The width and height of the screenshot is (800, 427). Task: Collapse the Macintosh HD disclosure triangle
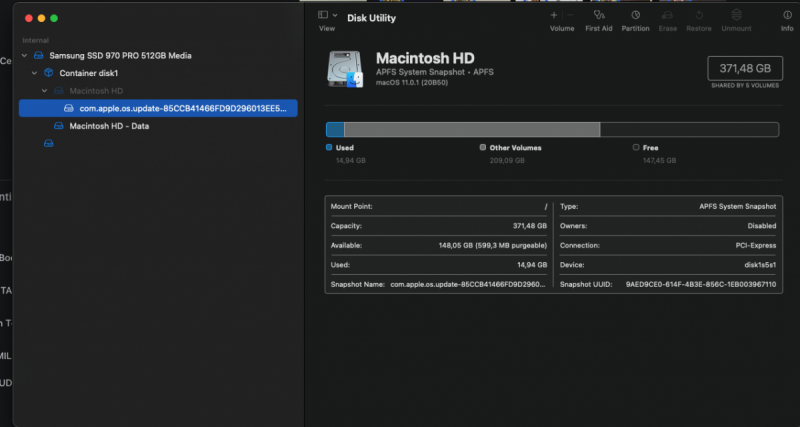pyautogui.click(x=45, y=91)
